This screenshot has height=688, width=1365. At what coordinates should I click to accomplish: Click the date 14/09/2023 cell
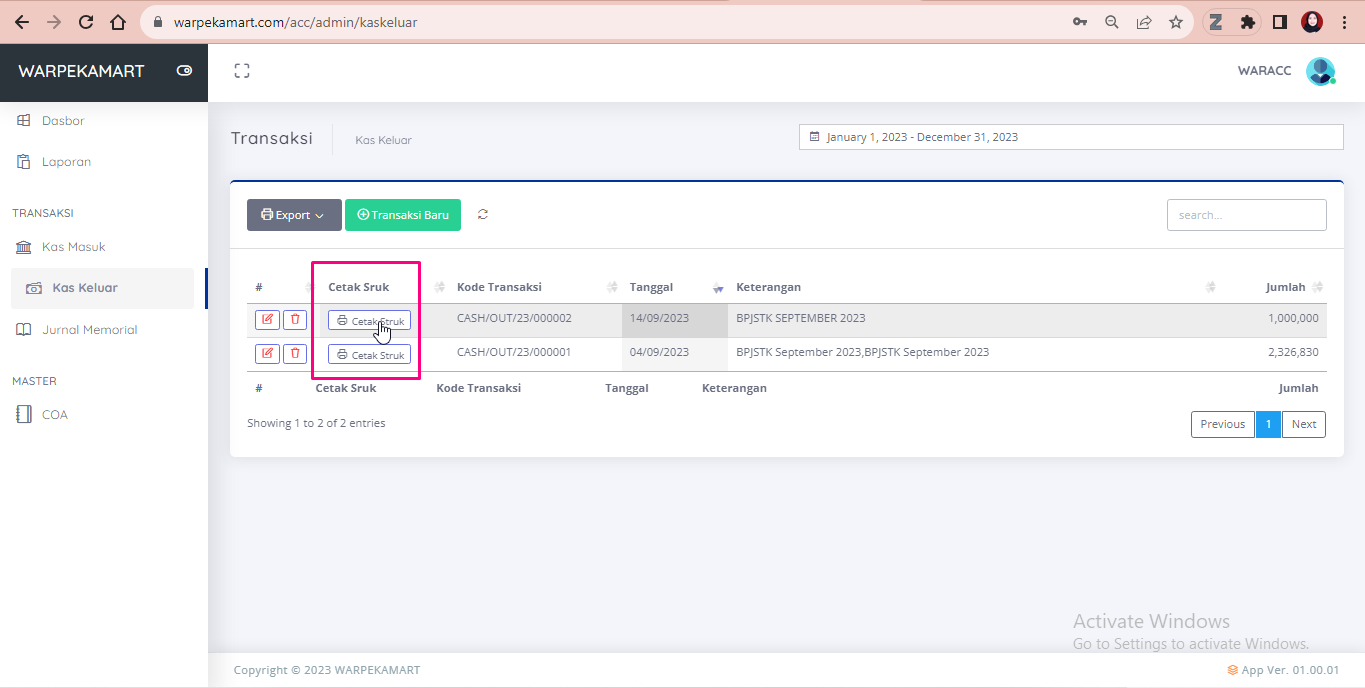point(675,320)
